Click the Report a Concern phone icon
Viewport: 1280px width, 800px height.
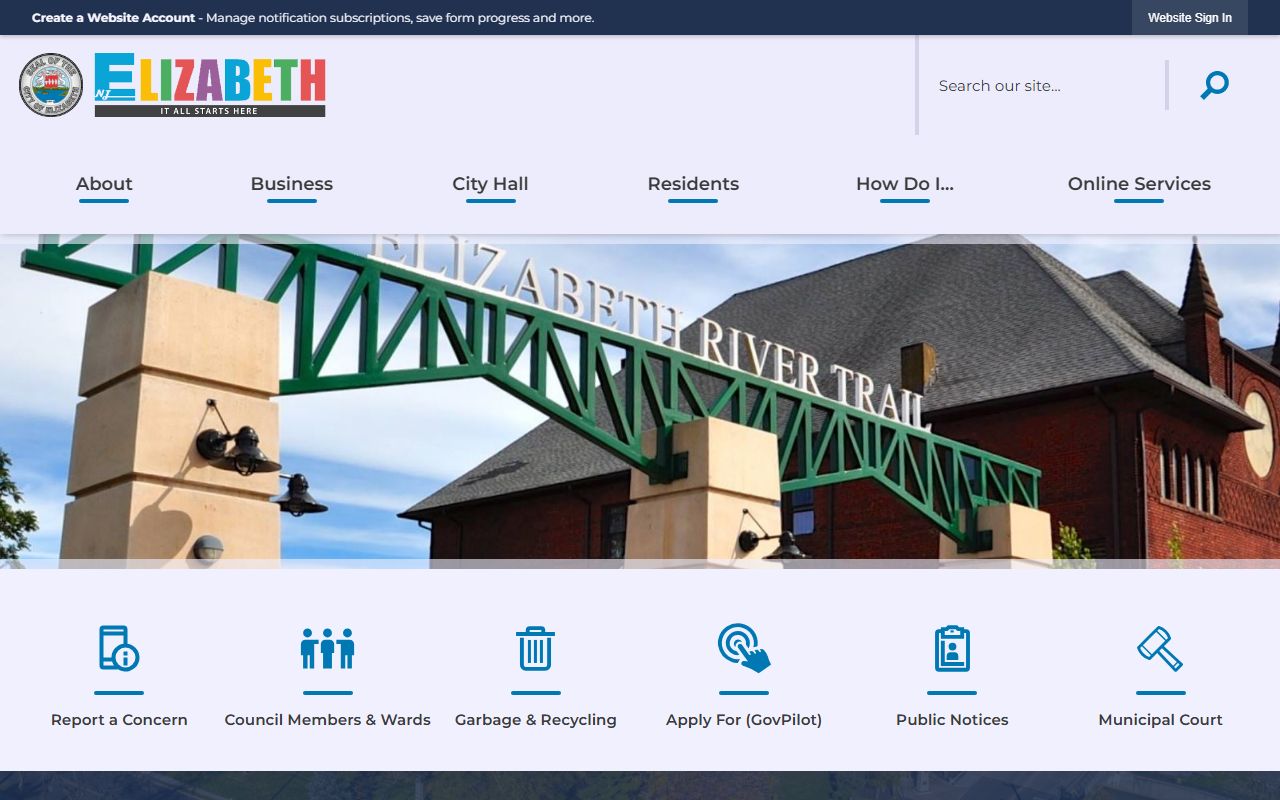click(119, 648)
